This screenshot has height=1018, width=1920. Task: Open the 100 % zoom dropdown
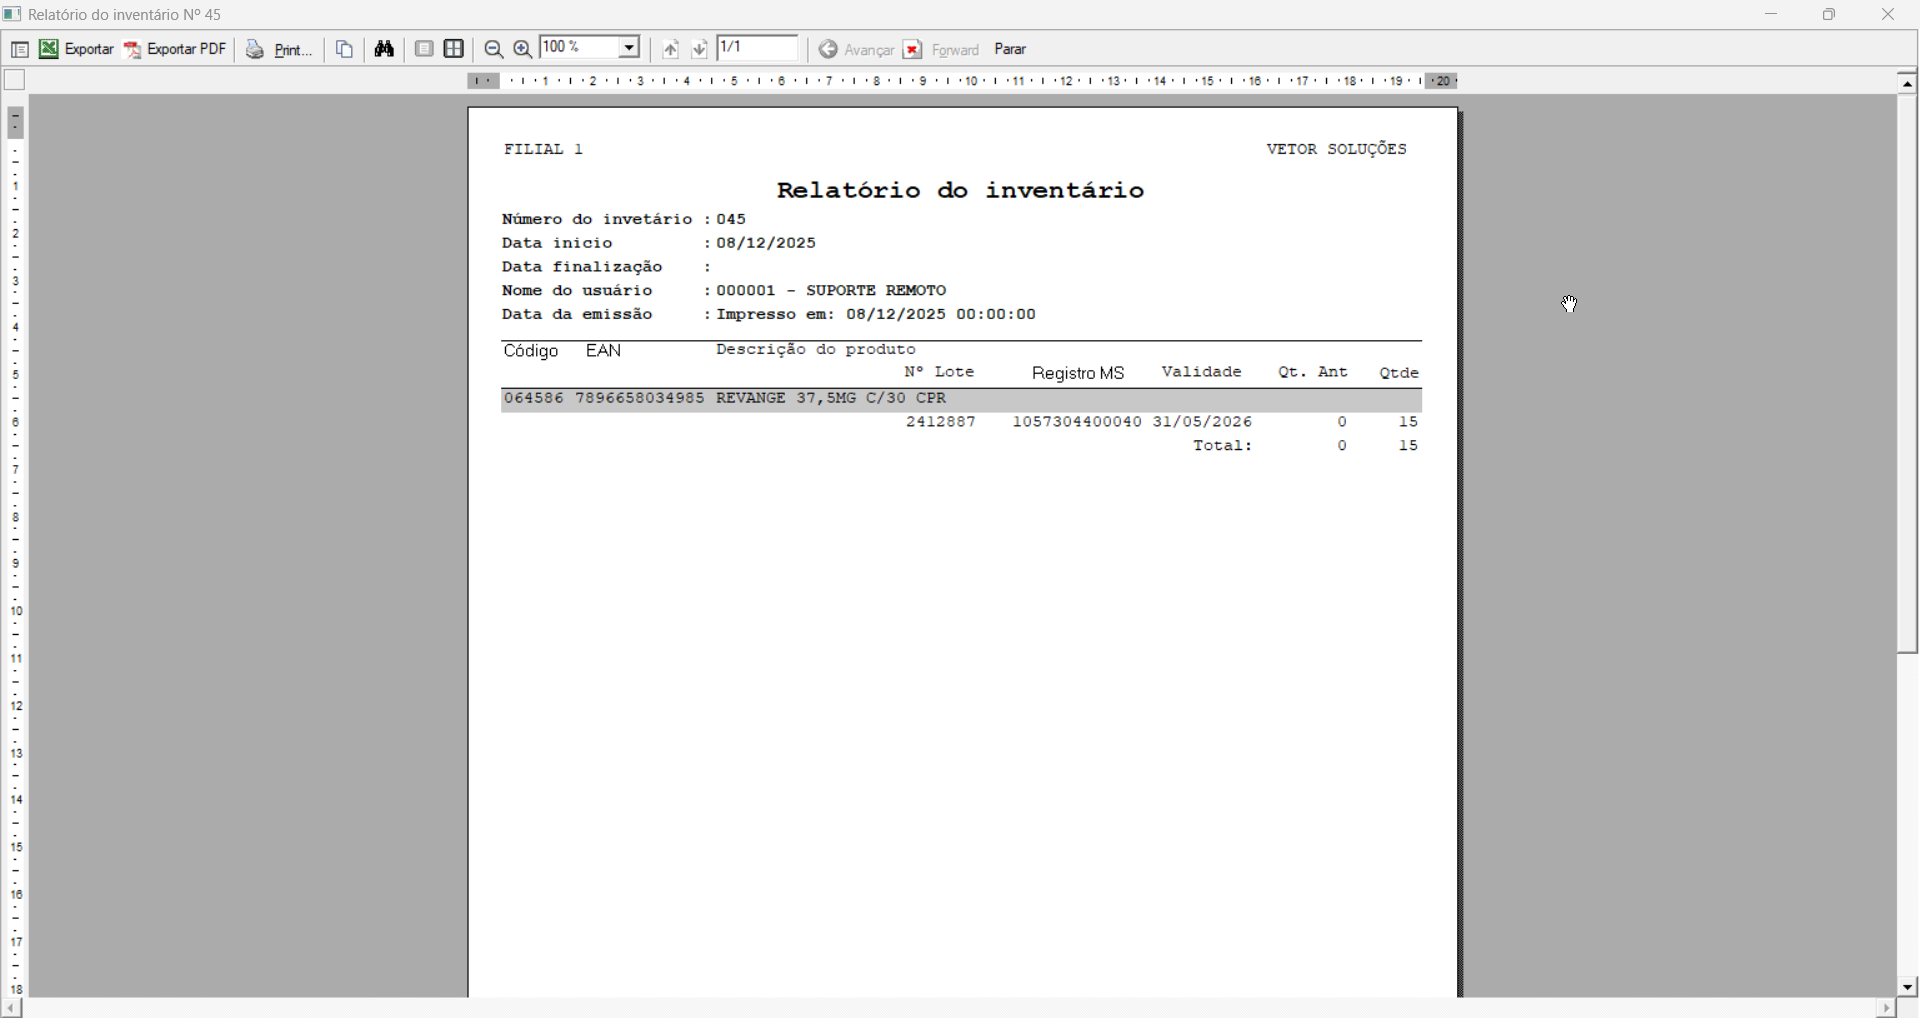(629, 48)
